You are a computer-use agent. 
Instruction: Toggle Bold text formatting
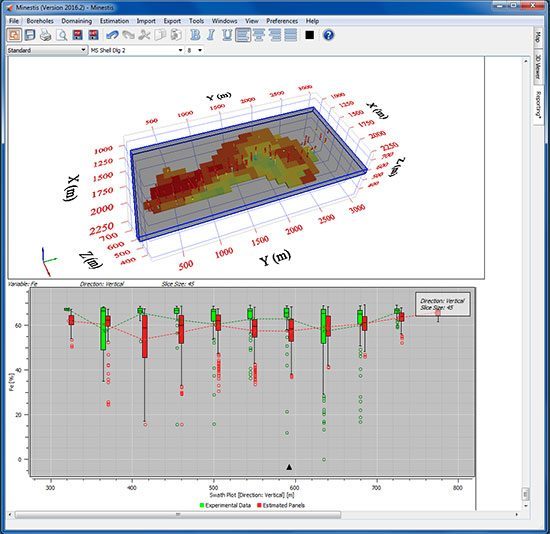tap(195, 35)
